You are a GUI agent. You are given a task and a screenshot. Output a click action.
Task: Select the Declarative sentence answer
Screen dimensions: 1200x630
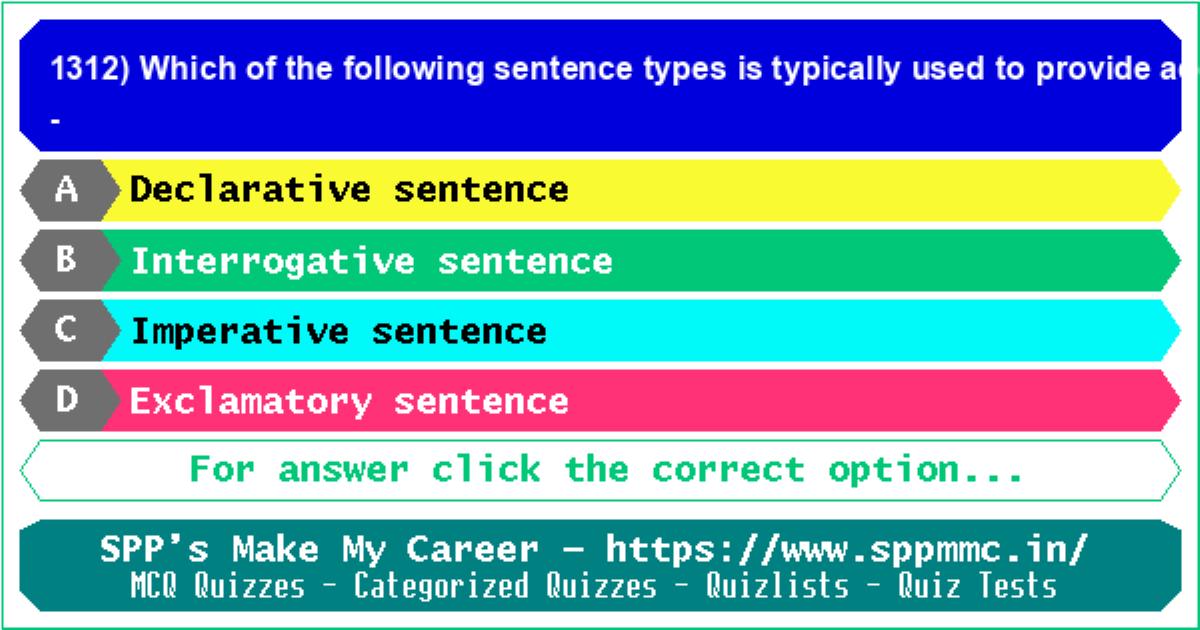tap(349, 189)
